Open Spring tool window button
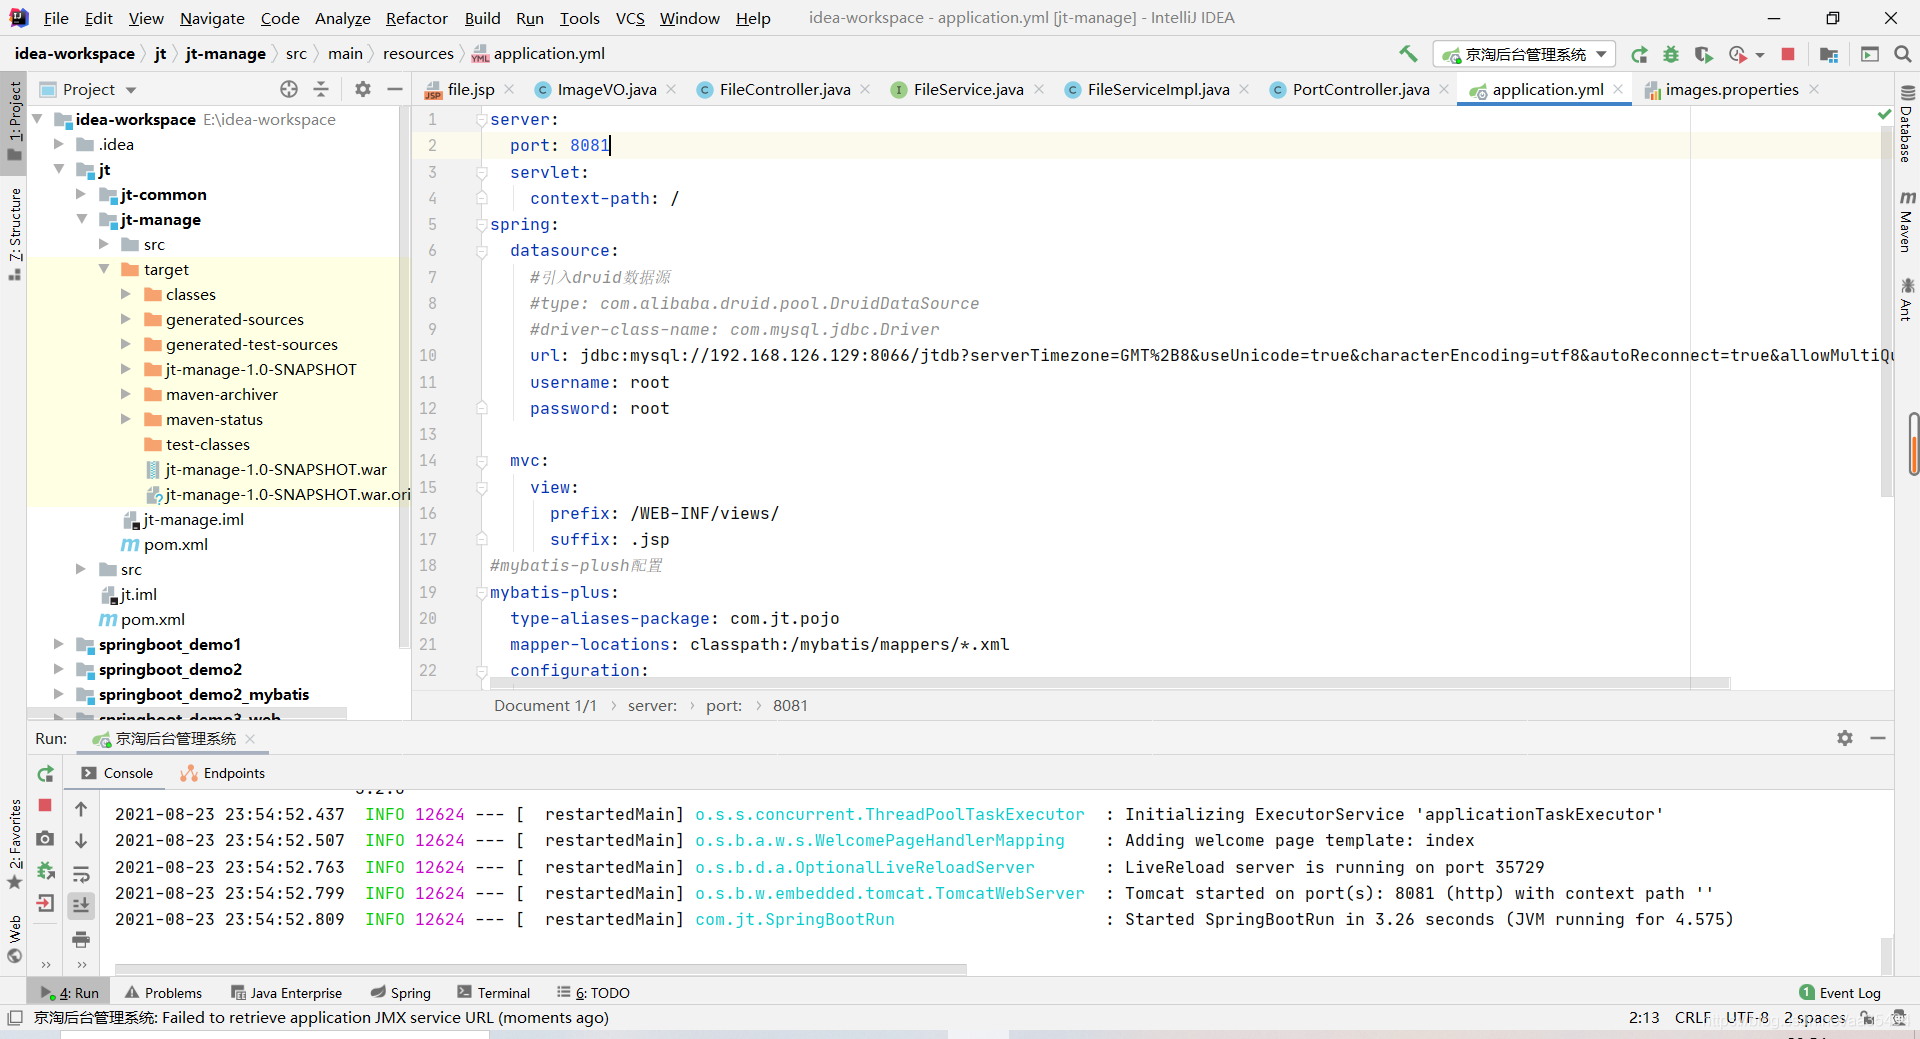1920x1039 pixels. 400,993
